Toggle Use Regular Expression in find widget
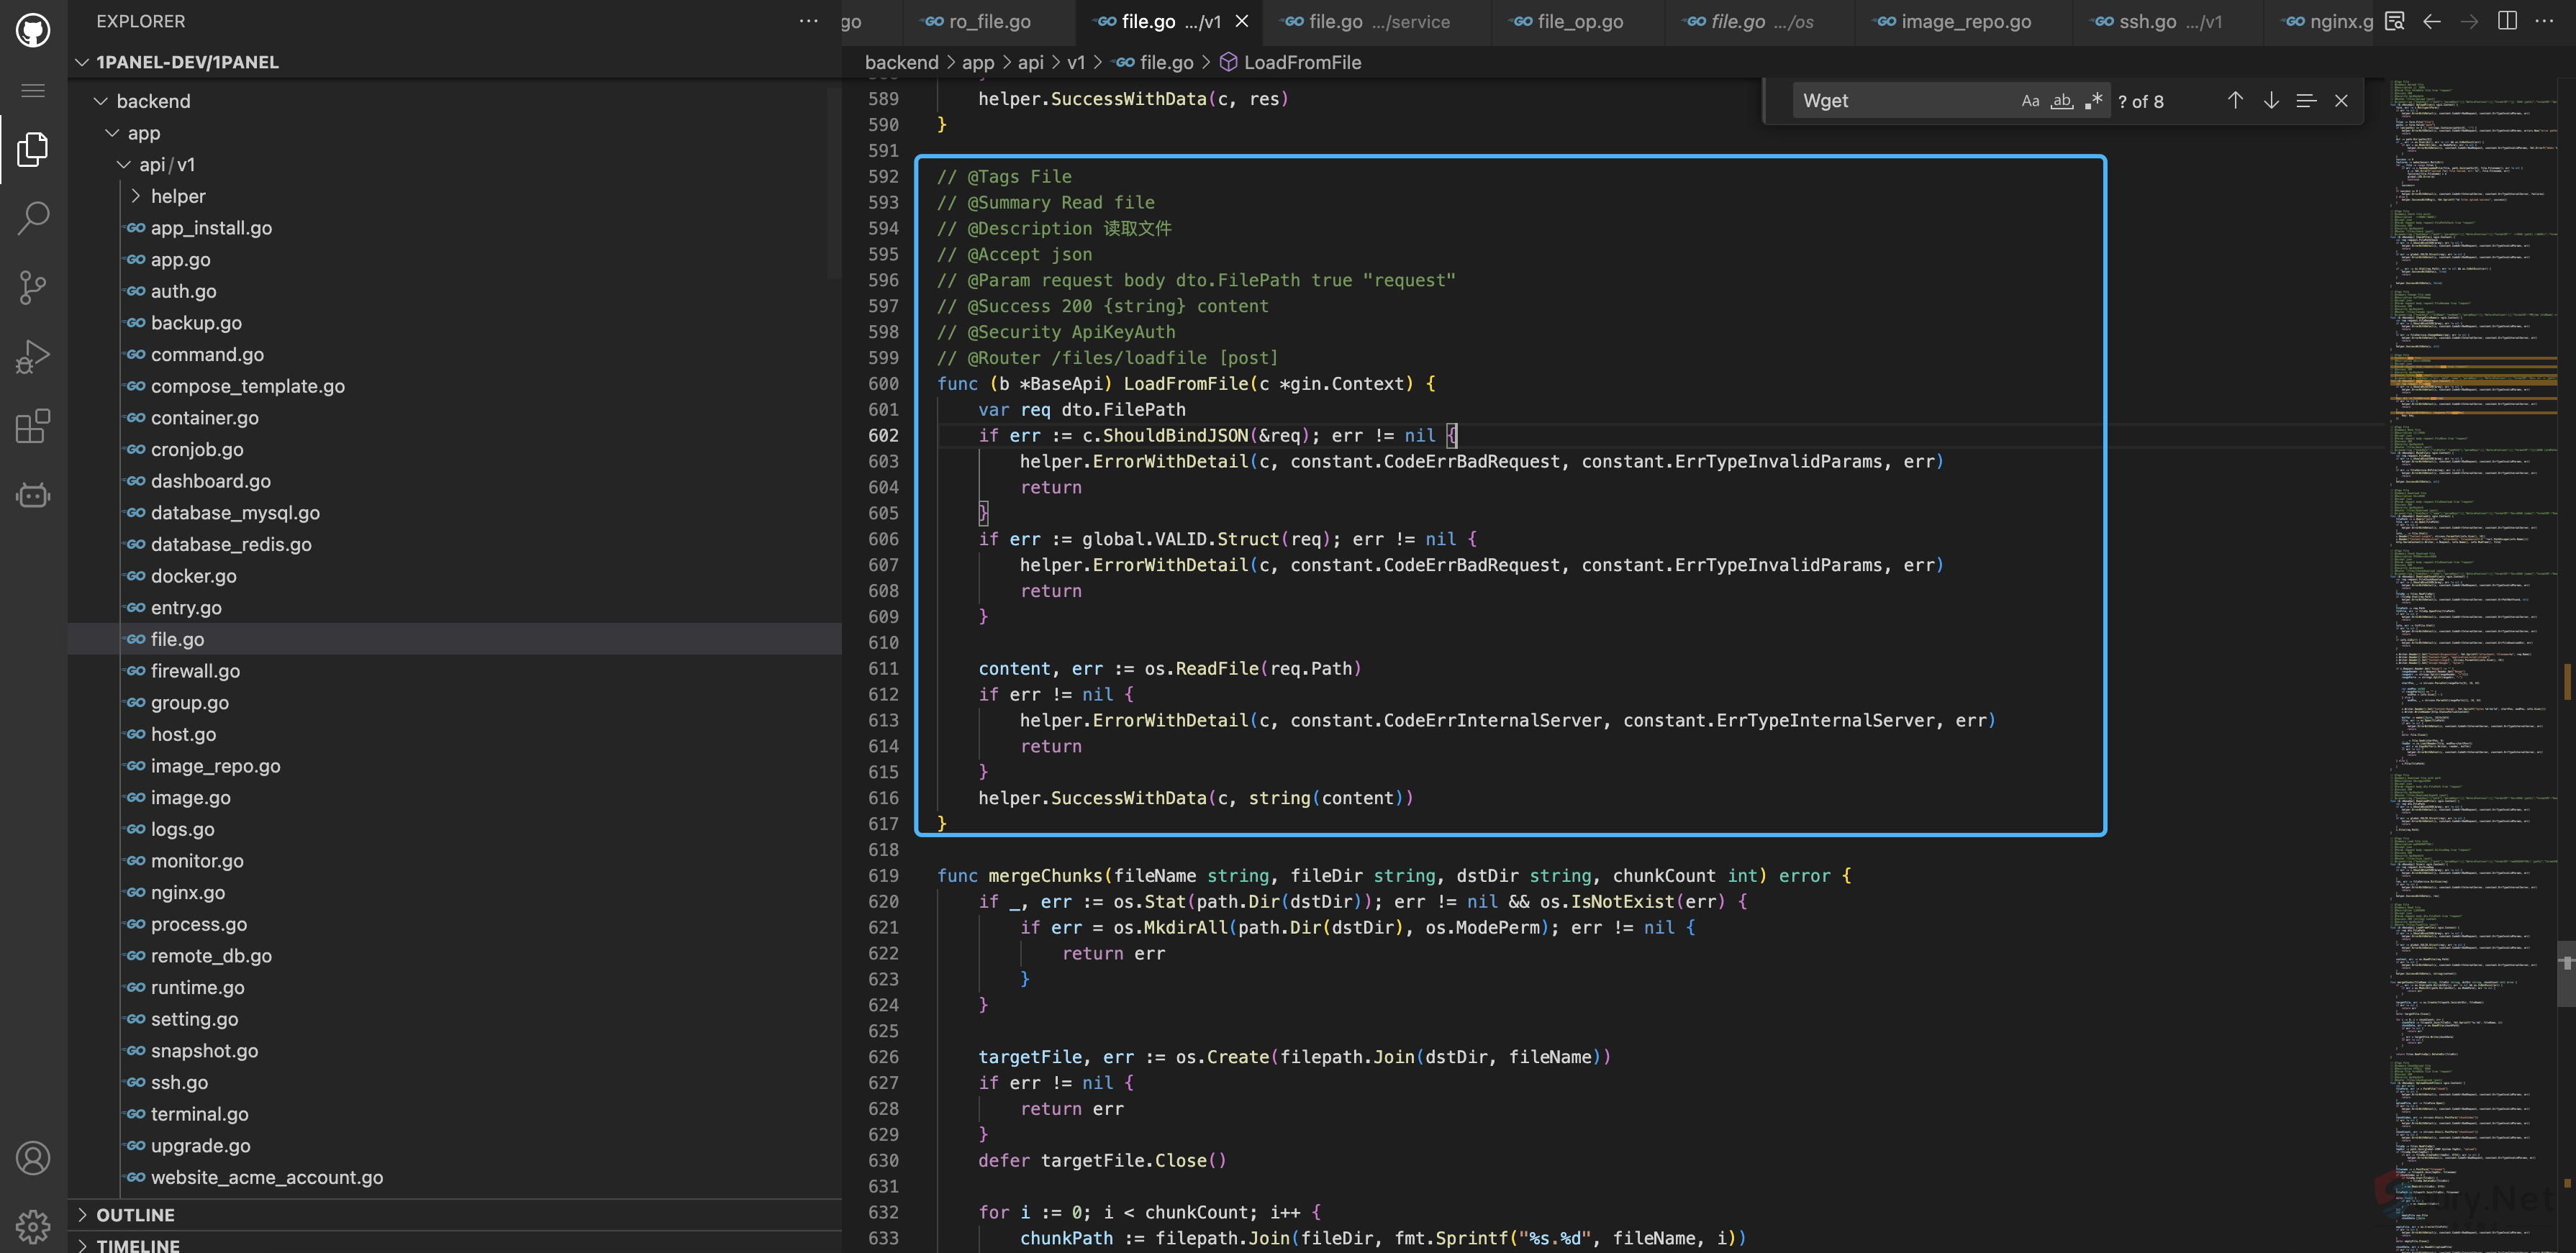The image size is (2576, 1253). coord(2093,101)
